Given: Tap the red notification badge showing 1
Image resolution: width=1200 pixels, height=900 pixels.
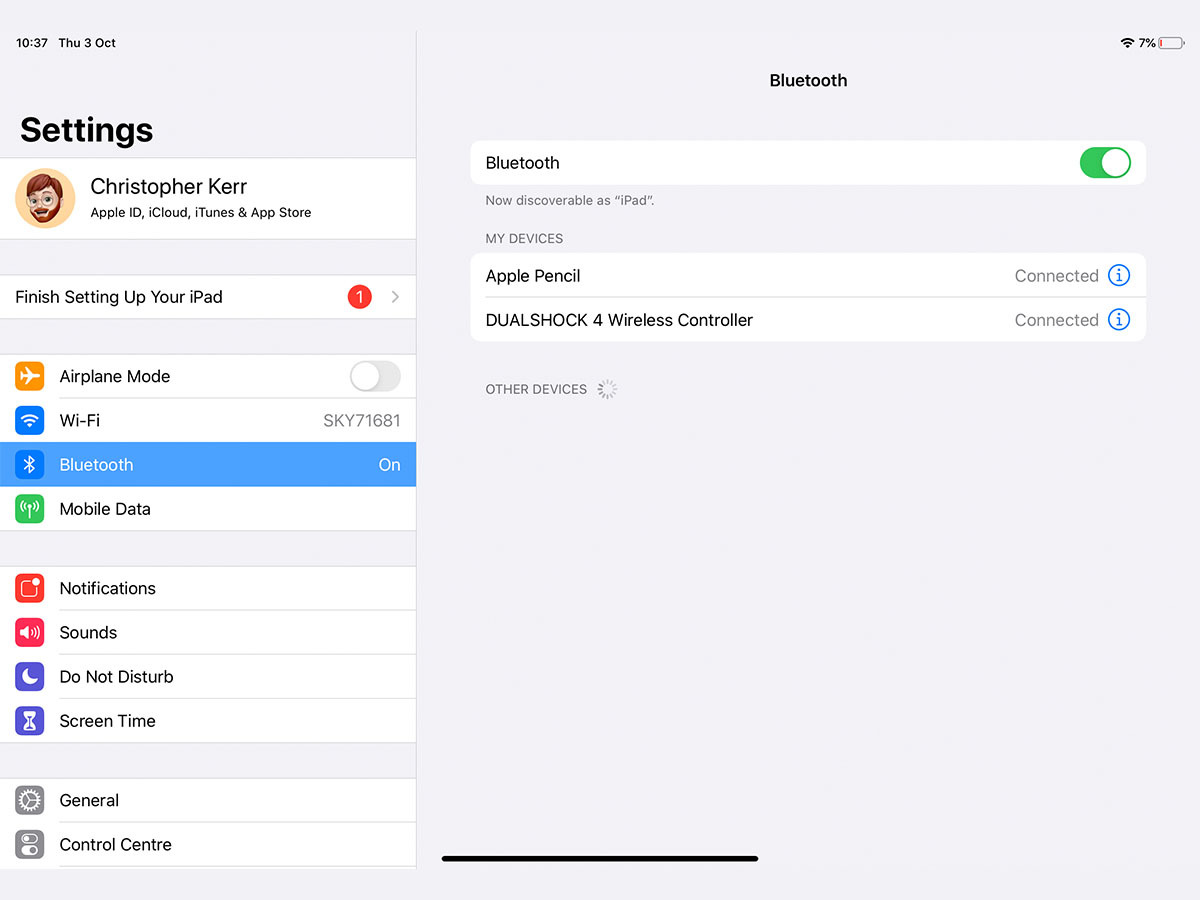Looking at the screenshot, I should coord(359,297).
